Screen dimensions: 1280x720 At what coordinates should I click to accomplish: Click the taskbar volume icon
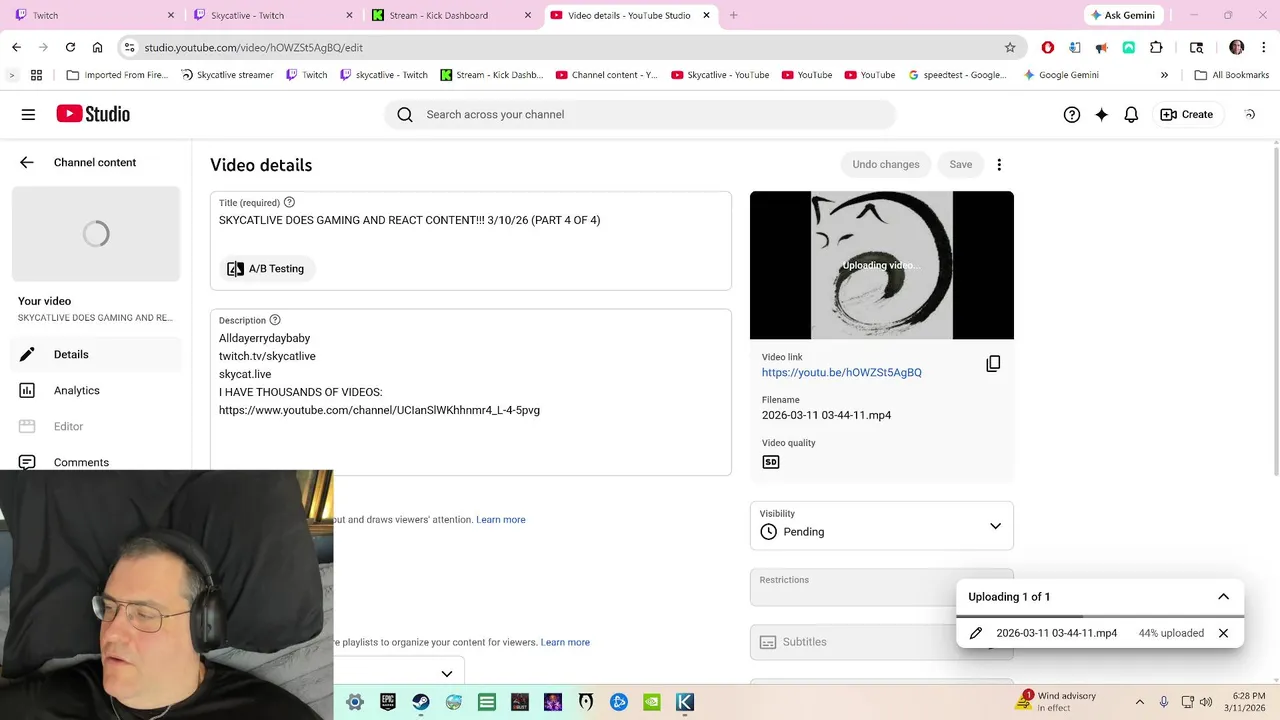(1206, 702)
